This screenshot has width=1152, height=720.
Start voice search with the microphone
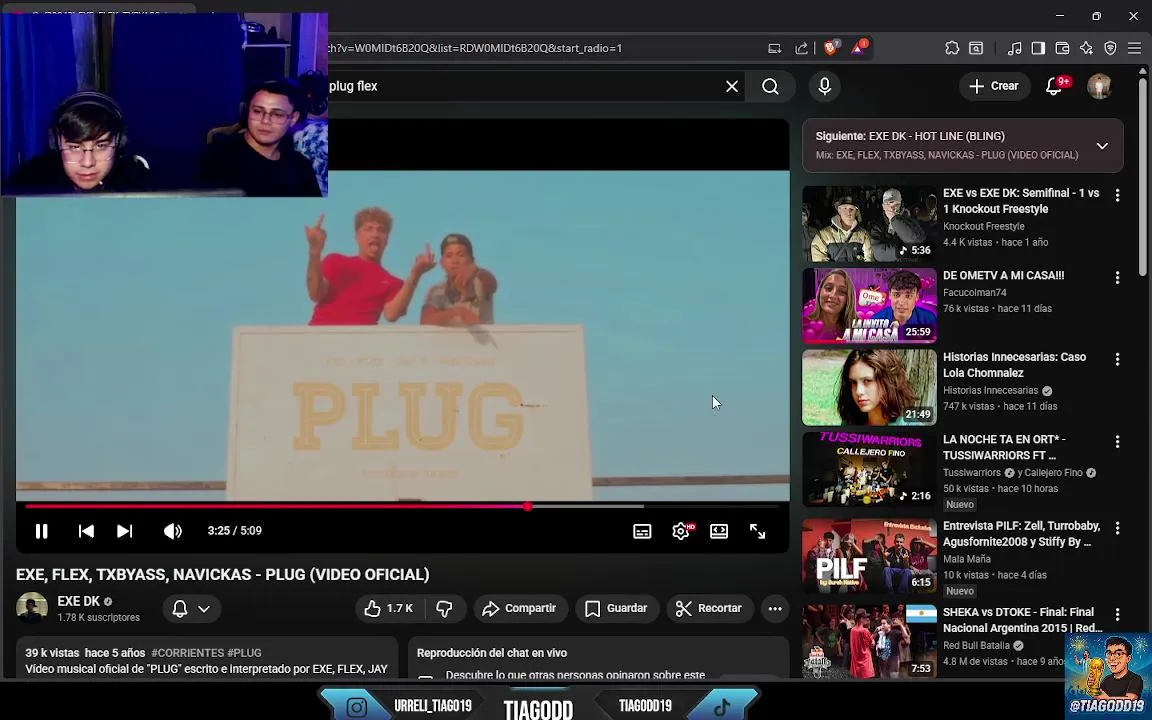coord(824,86)
